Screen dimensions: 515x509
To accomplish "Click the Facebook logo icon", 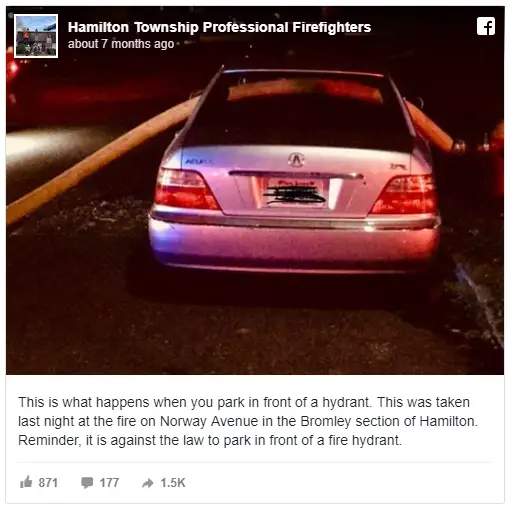I will click(x=486, y=26).
